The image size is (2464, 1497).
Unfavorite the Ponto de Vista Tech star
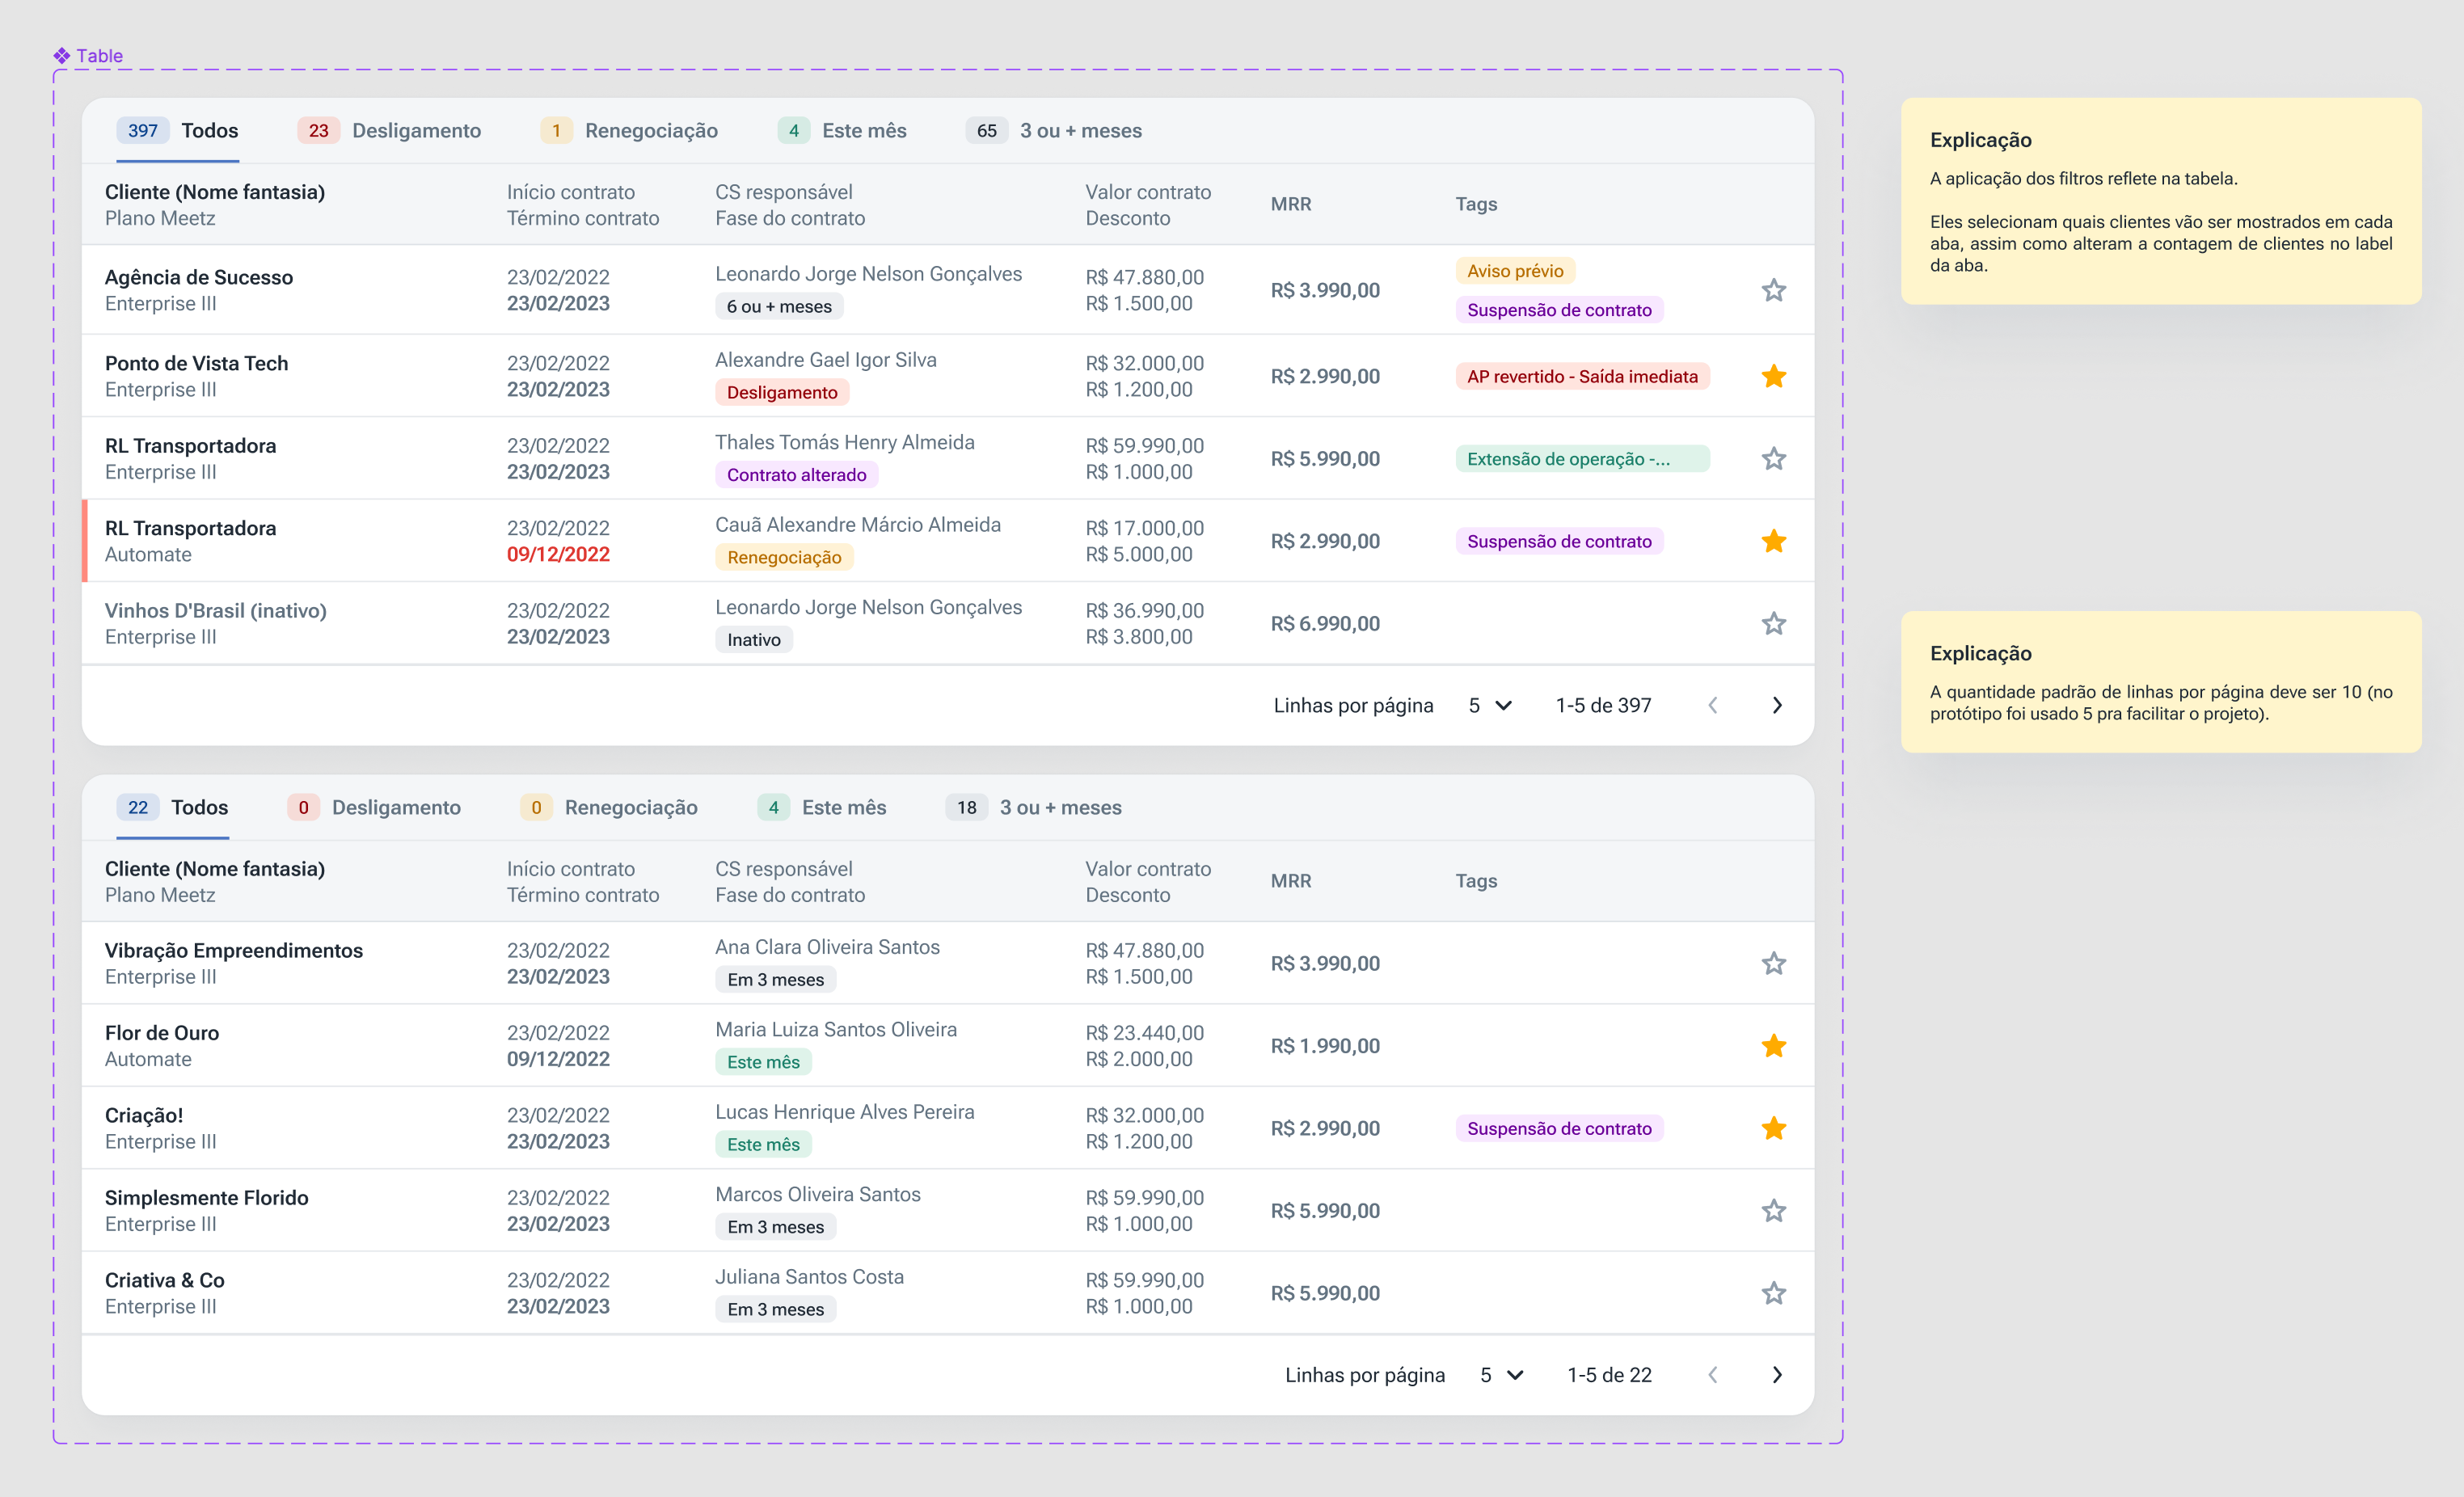tap(1773, 376)
